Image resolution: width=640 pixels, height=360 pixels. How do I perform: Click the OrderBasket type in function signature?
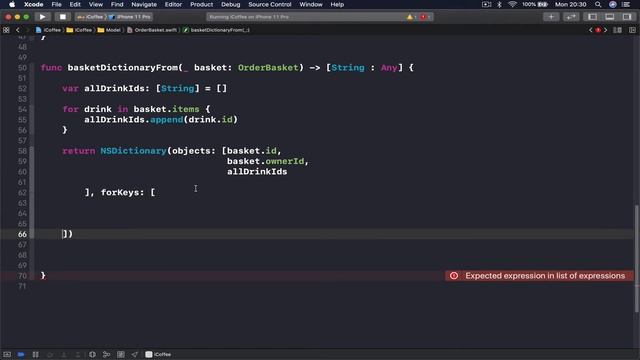[x=268, y=68]
